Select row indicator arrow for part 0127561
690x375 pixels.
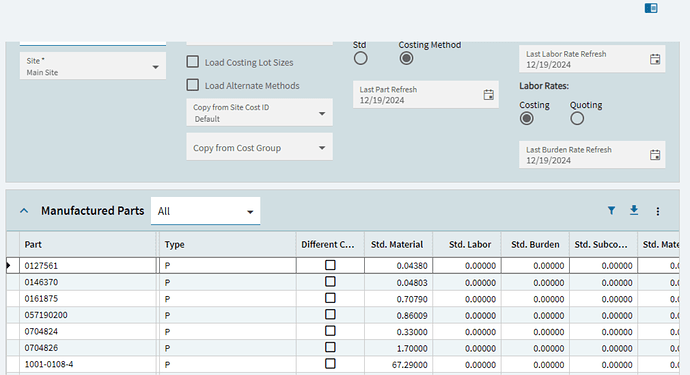(8, 265)
